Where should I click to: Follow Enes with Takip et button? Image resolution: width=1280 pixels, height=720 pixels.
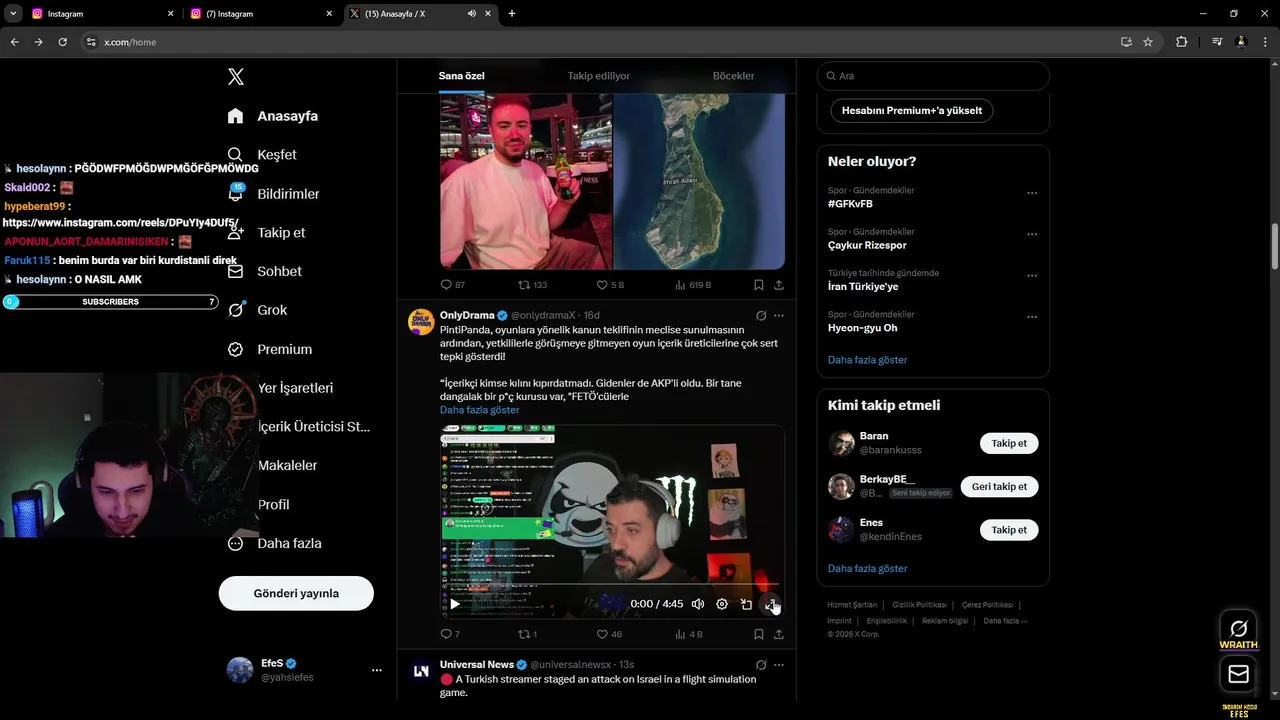(1009, 530)
